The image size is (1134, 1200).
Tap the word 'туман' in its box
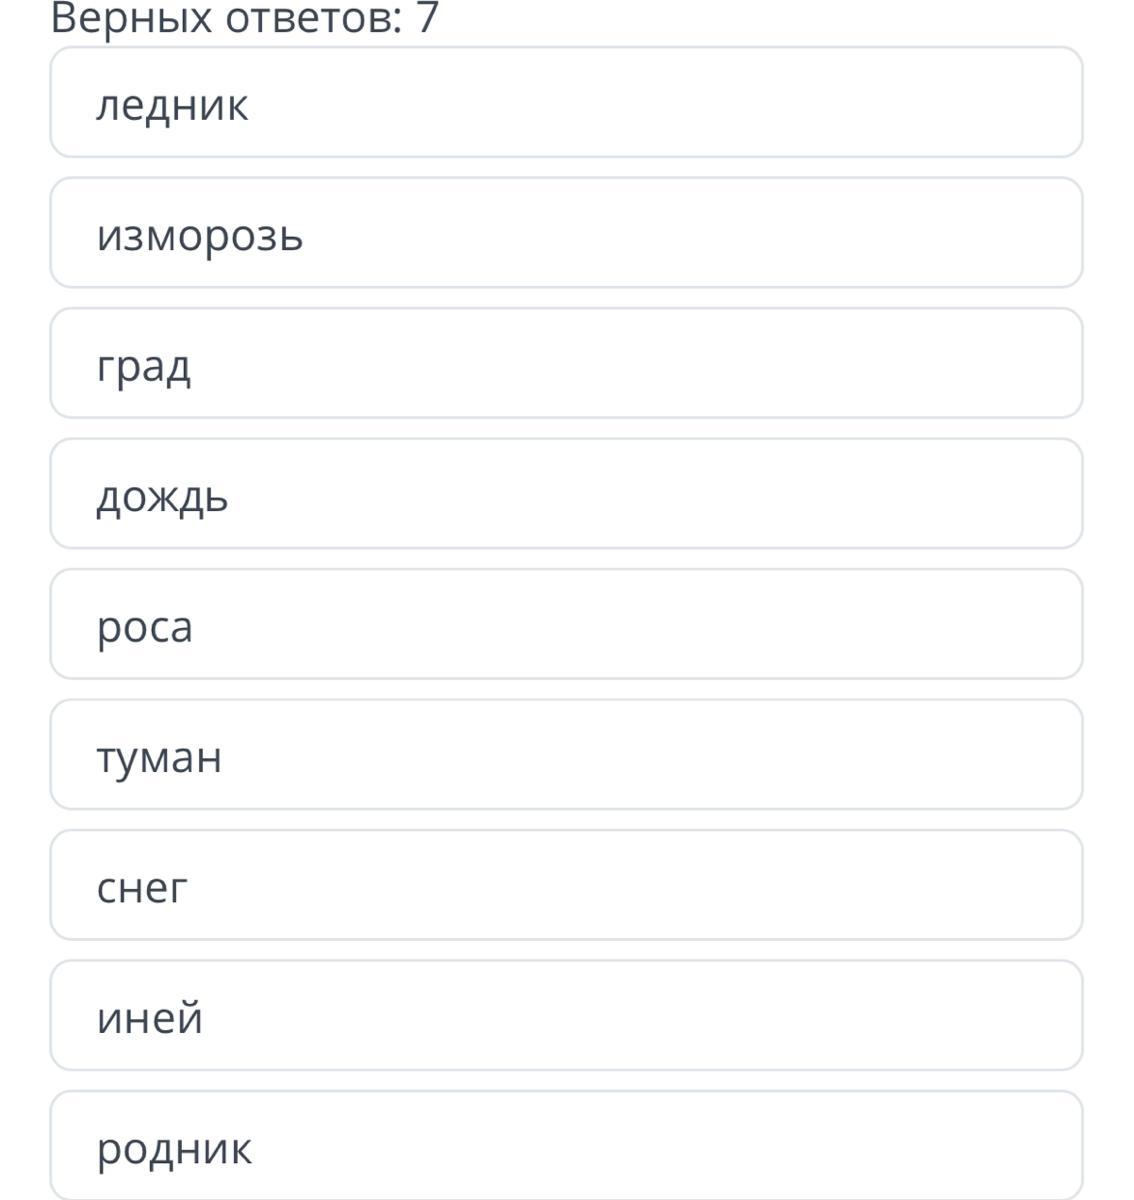[x=159, y=757]
